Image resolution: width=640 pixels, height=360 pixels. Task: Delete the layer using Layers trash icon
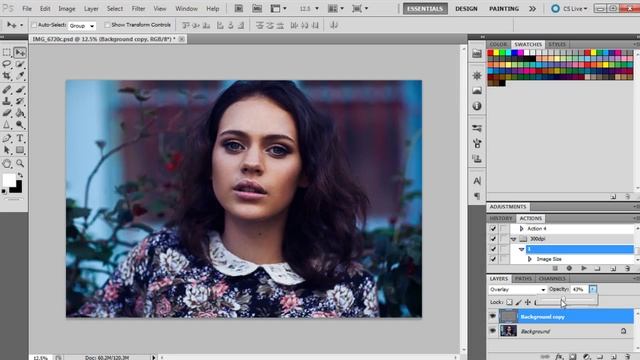(x=627, y=357)
